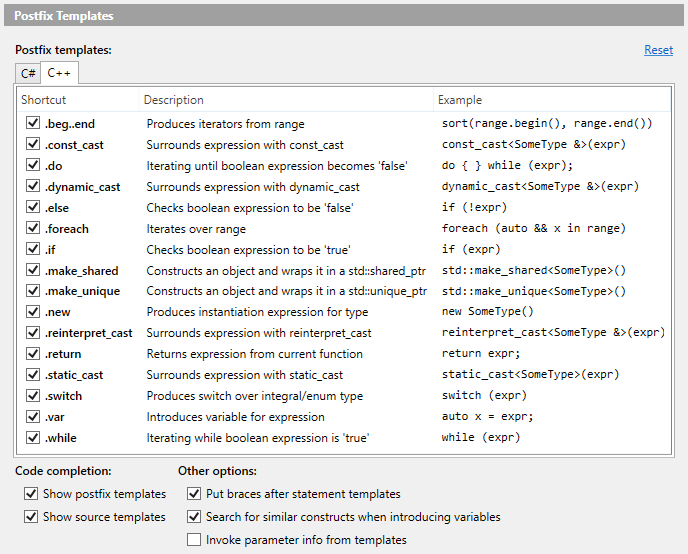Uncheck the .while template
Screen dimensions: 688x554
pyautogui.click(x=33, y=438)
